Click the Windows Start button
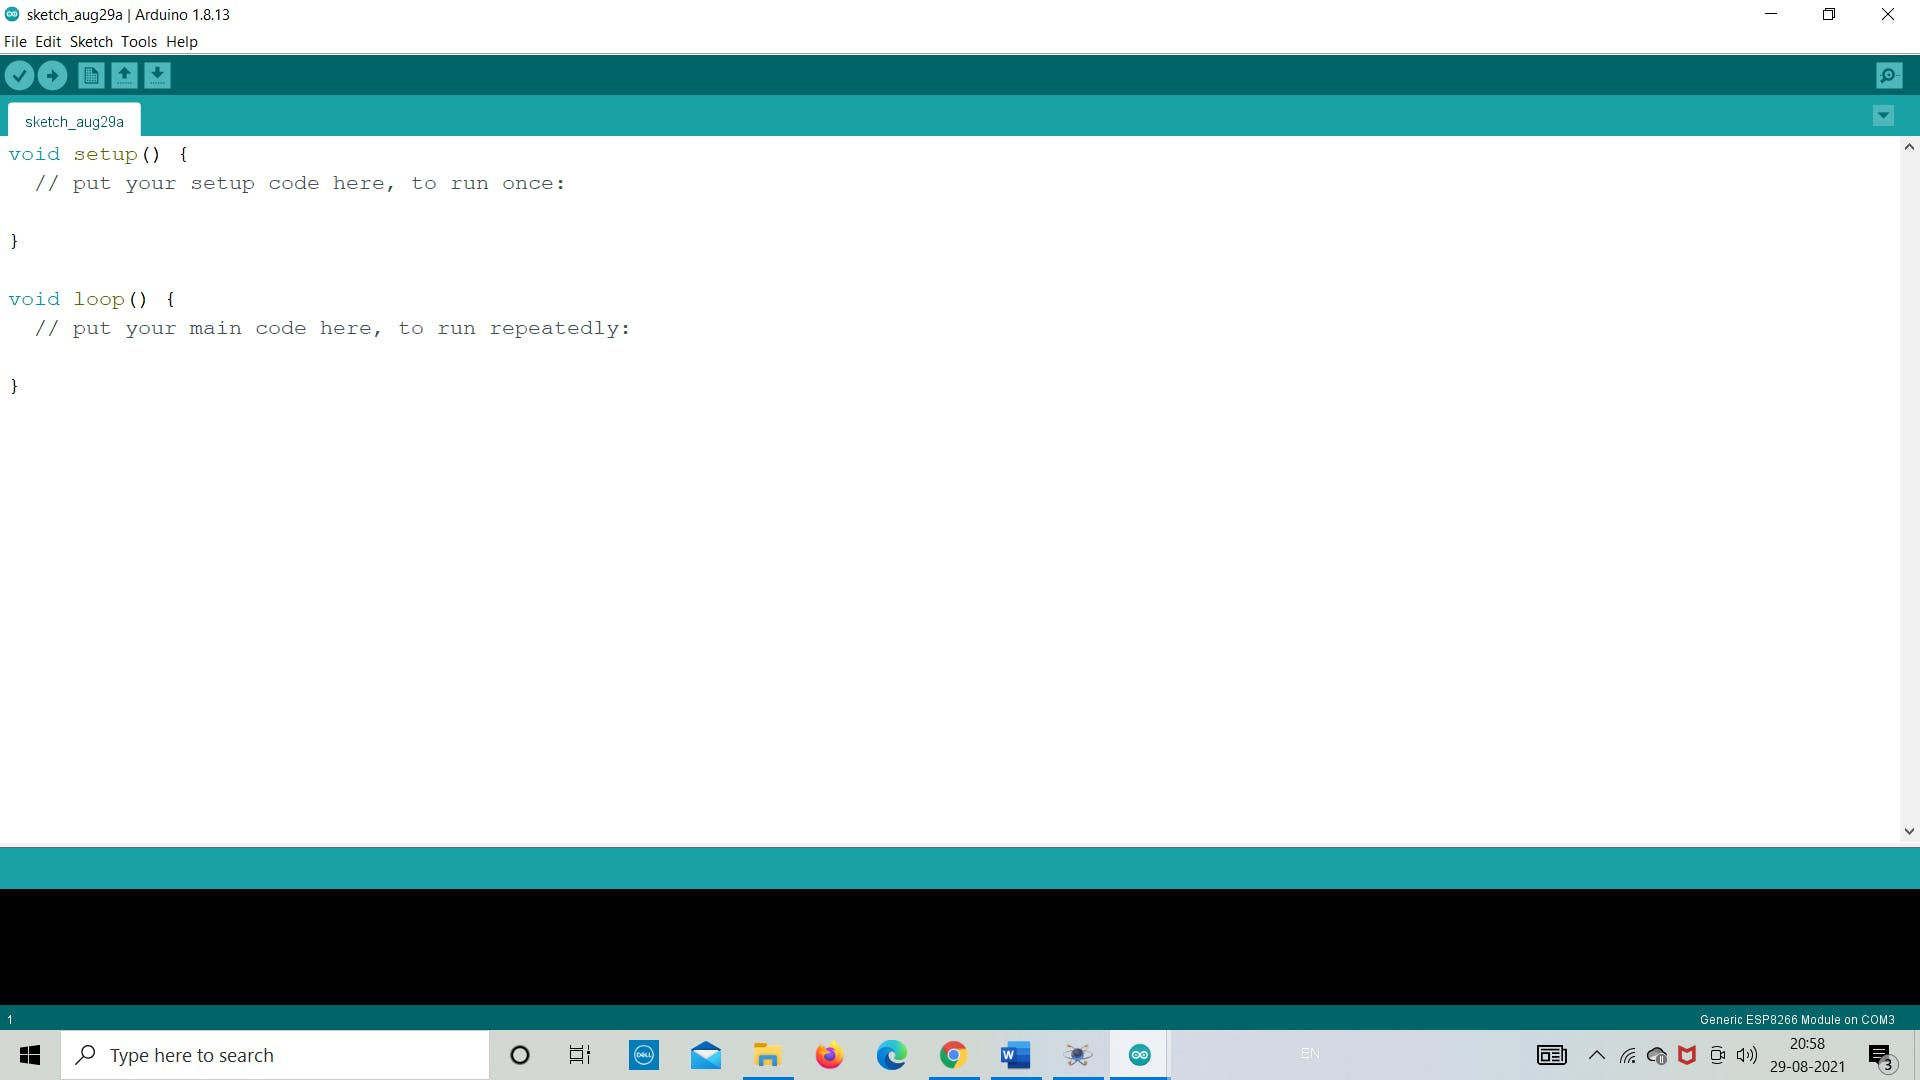Viewport: 1920px width, 1080px height. coord(29,1055)
